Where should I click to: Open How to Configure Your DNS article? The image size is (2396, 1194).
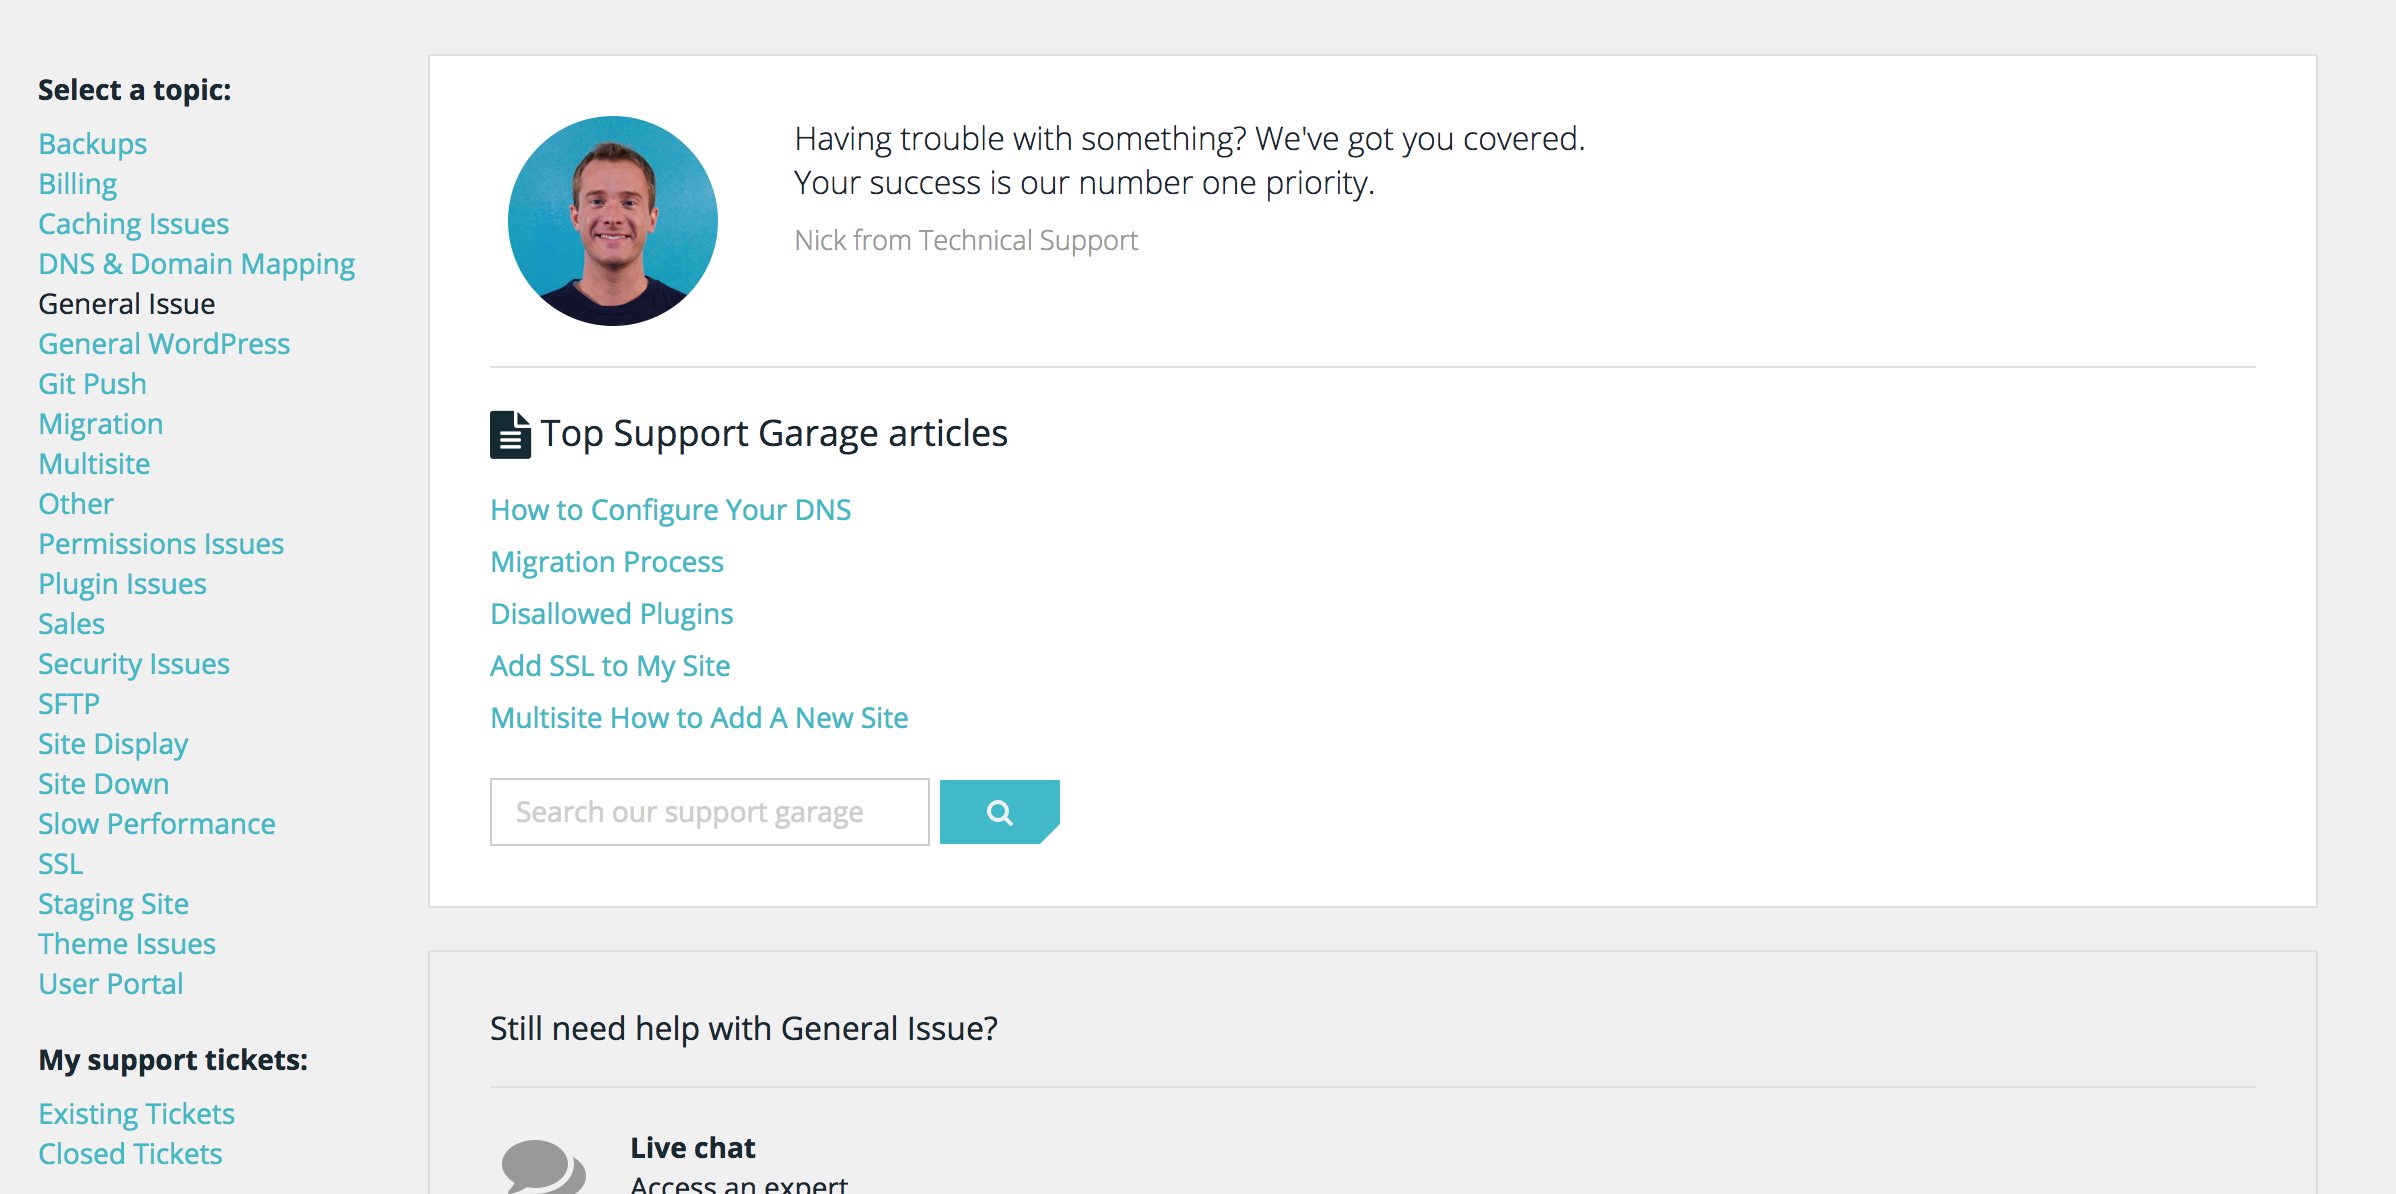click(670, 510)
